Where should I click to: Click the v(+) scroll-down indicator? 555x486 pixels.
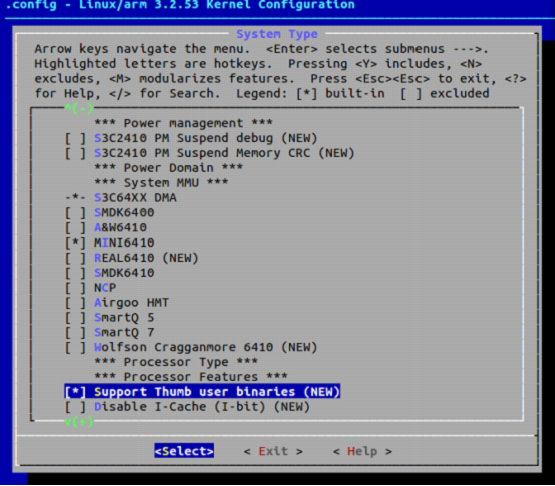click(79, 422)
